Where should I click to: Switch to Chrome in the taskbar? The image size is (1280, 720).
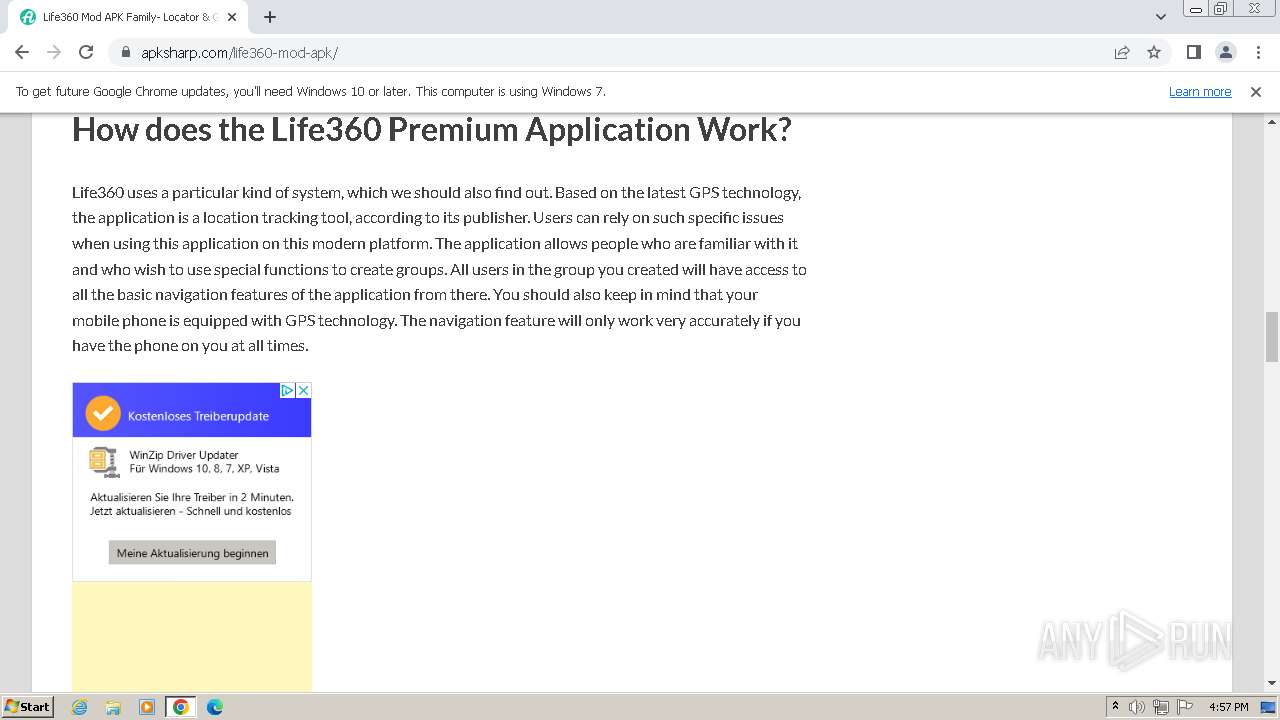point(181,707)
